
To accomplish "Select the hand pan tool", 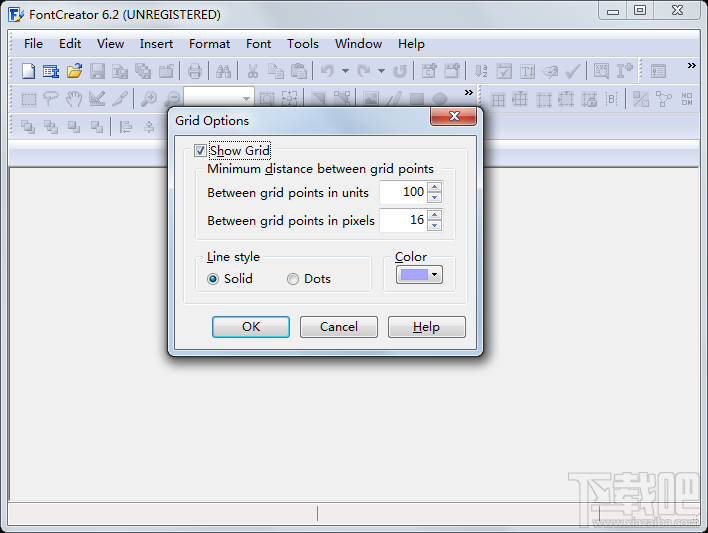I will (x=74, y=99).
